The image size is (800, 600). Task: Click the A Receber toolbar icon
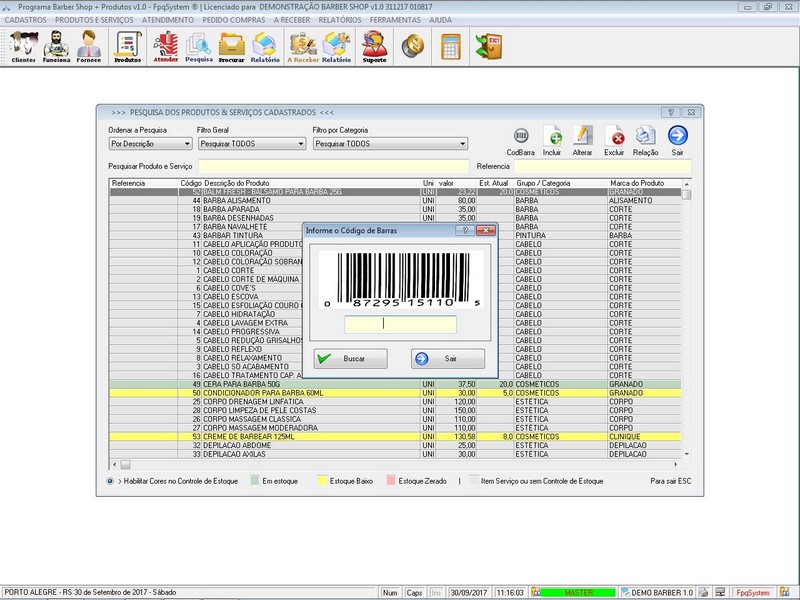point(303,46)
